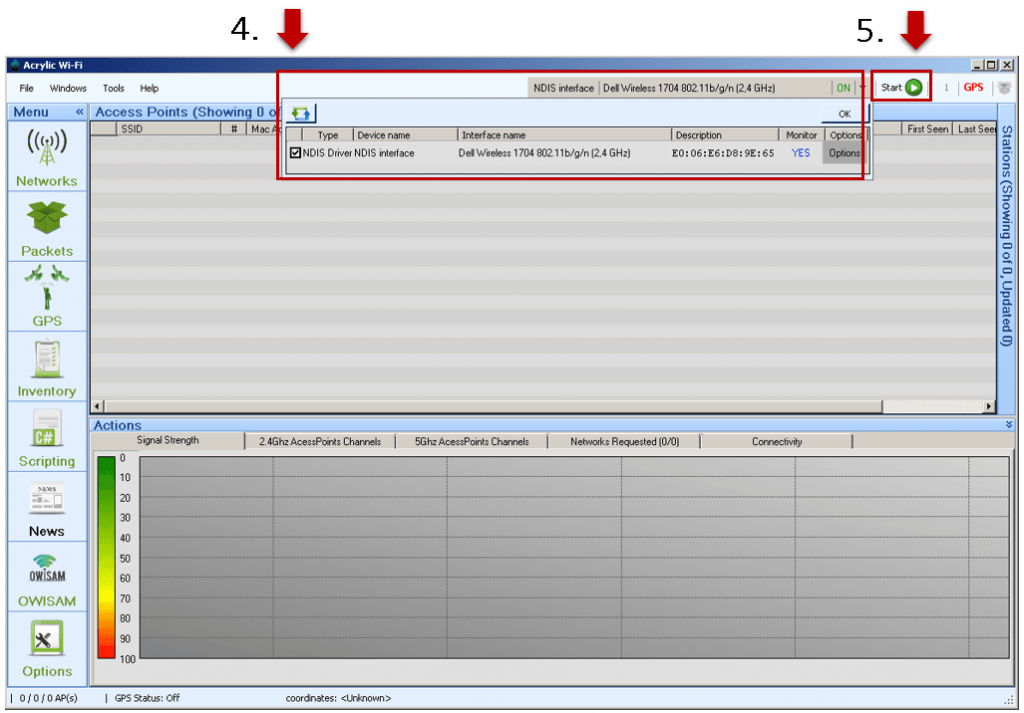
Task: Click the number 1 counter in toolbar
Action: pyautogui.click(x=946, y=87)
